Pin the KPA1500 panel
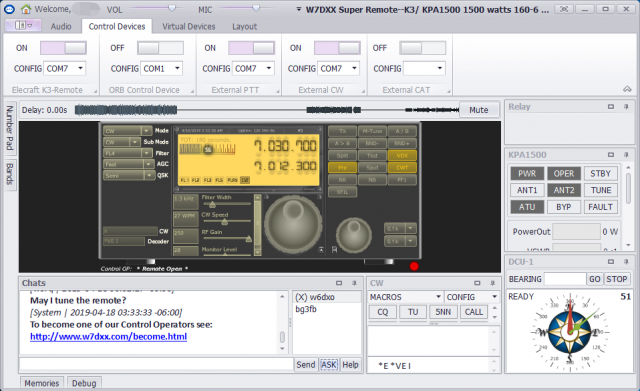This screenshot has height=391, width=640. point(626,155)
